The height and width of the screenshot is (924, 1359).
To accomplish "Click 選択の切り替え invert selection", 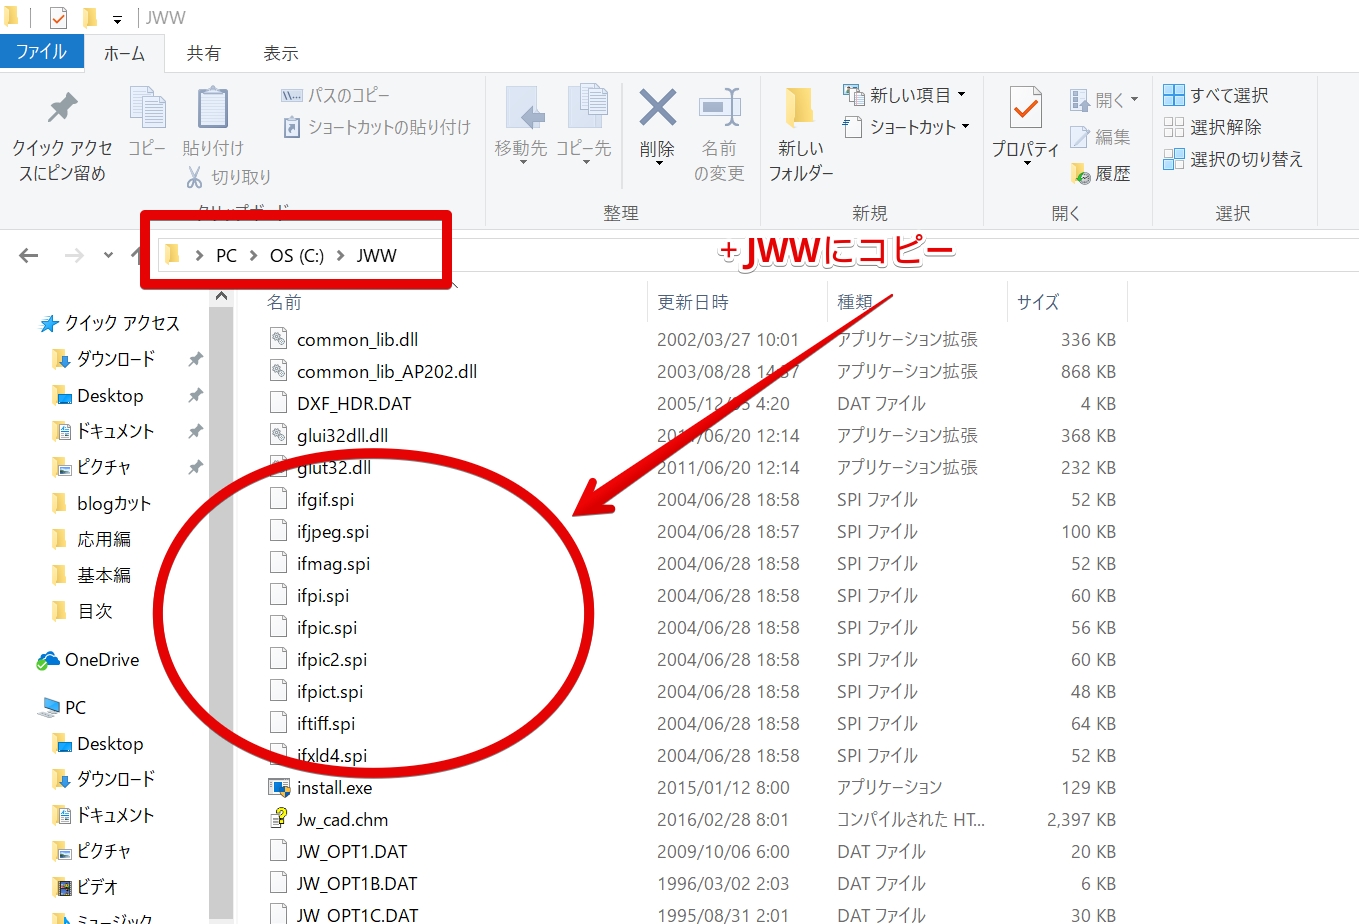I will tap(1233, 159).
